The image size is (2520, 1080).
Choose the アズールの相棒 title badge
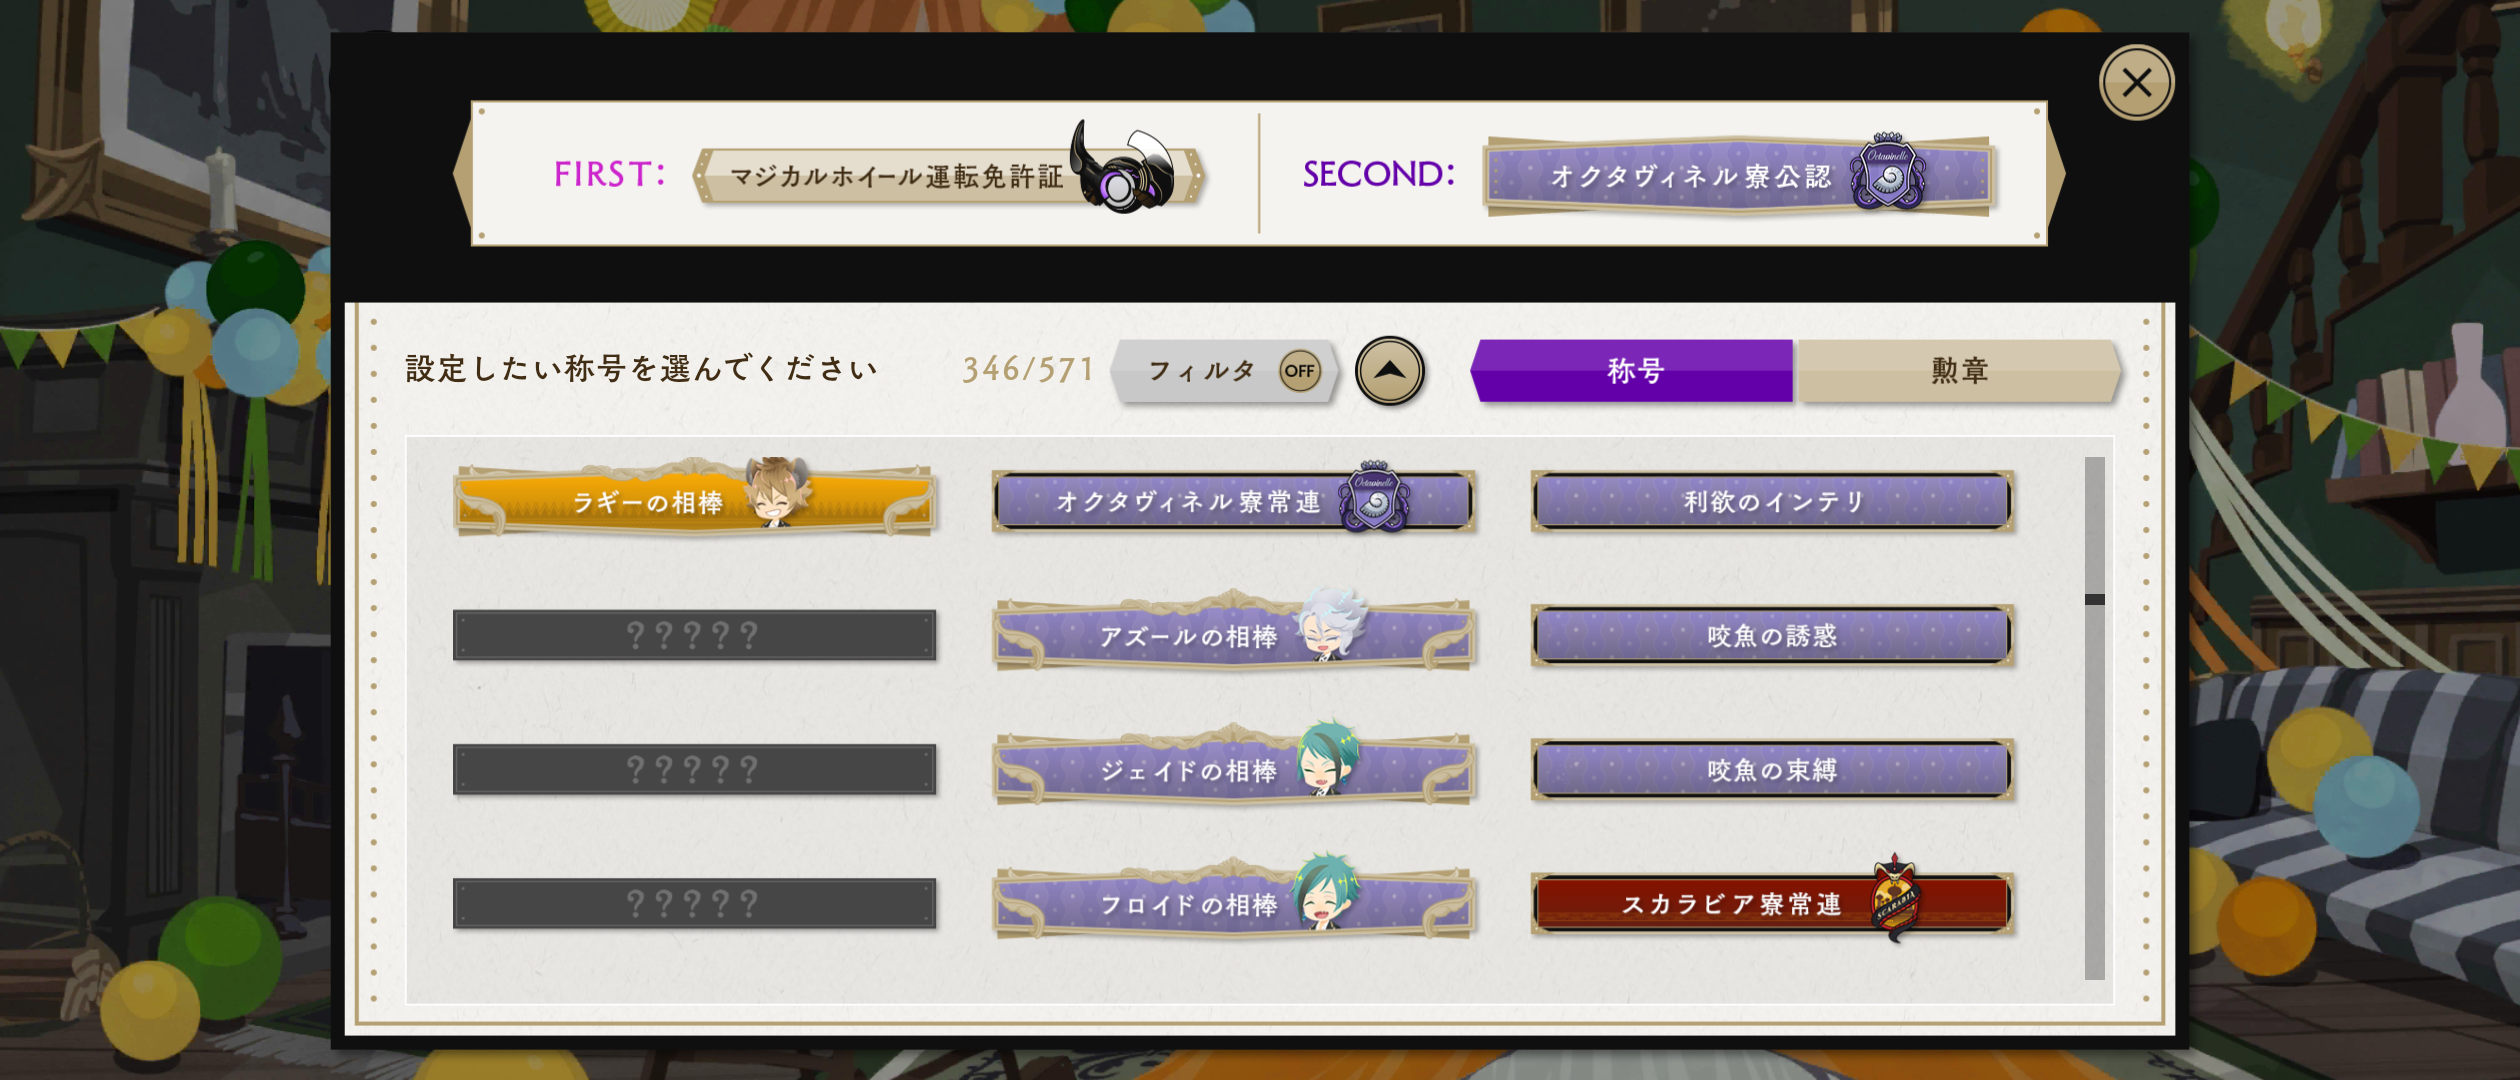click(x=1234, y=633)
